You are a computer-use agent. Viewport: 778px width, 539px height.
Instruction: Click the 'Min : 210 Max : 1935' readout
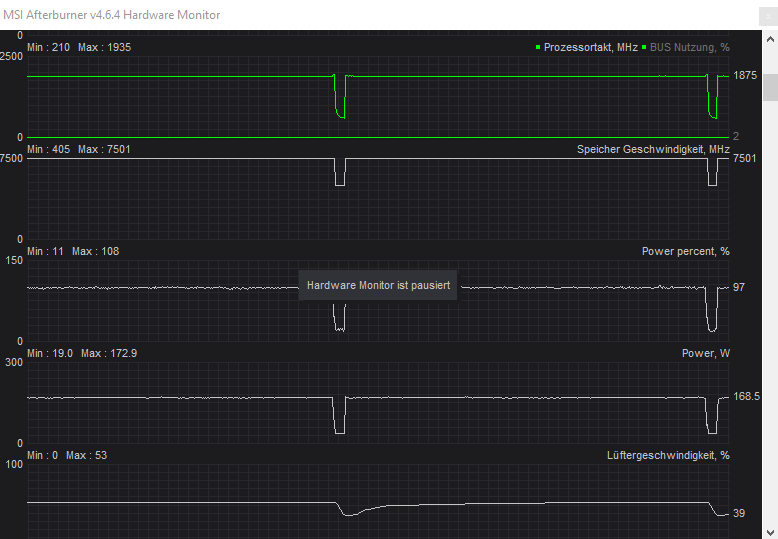click(79, 47)
